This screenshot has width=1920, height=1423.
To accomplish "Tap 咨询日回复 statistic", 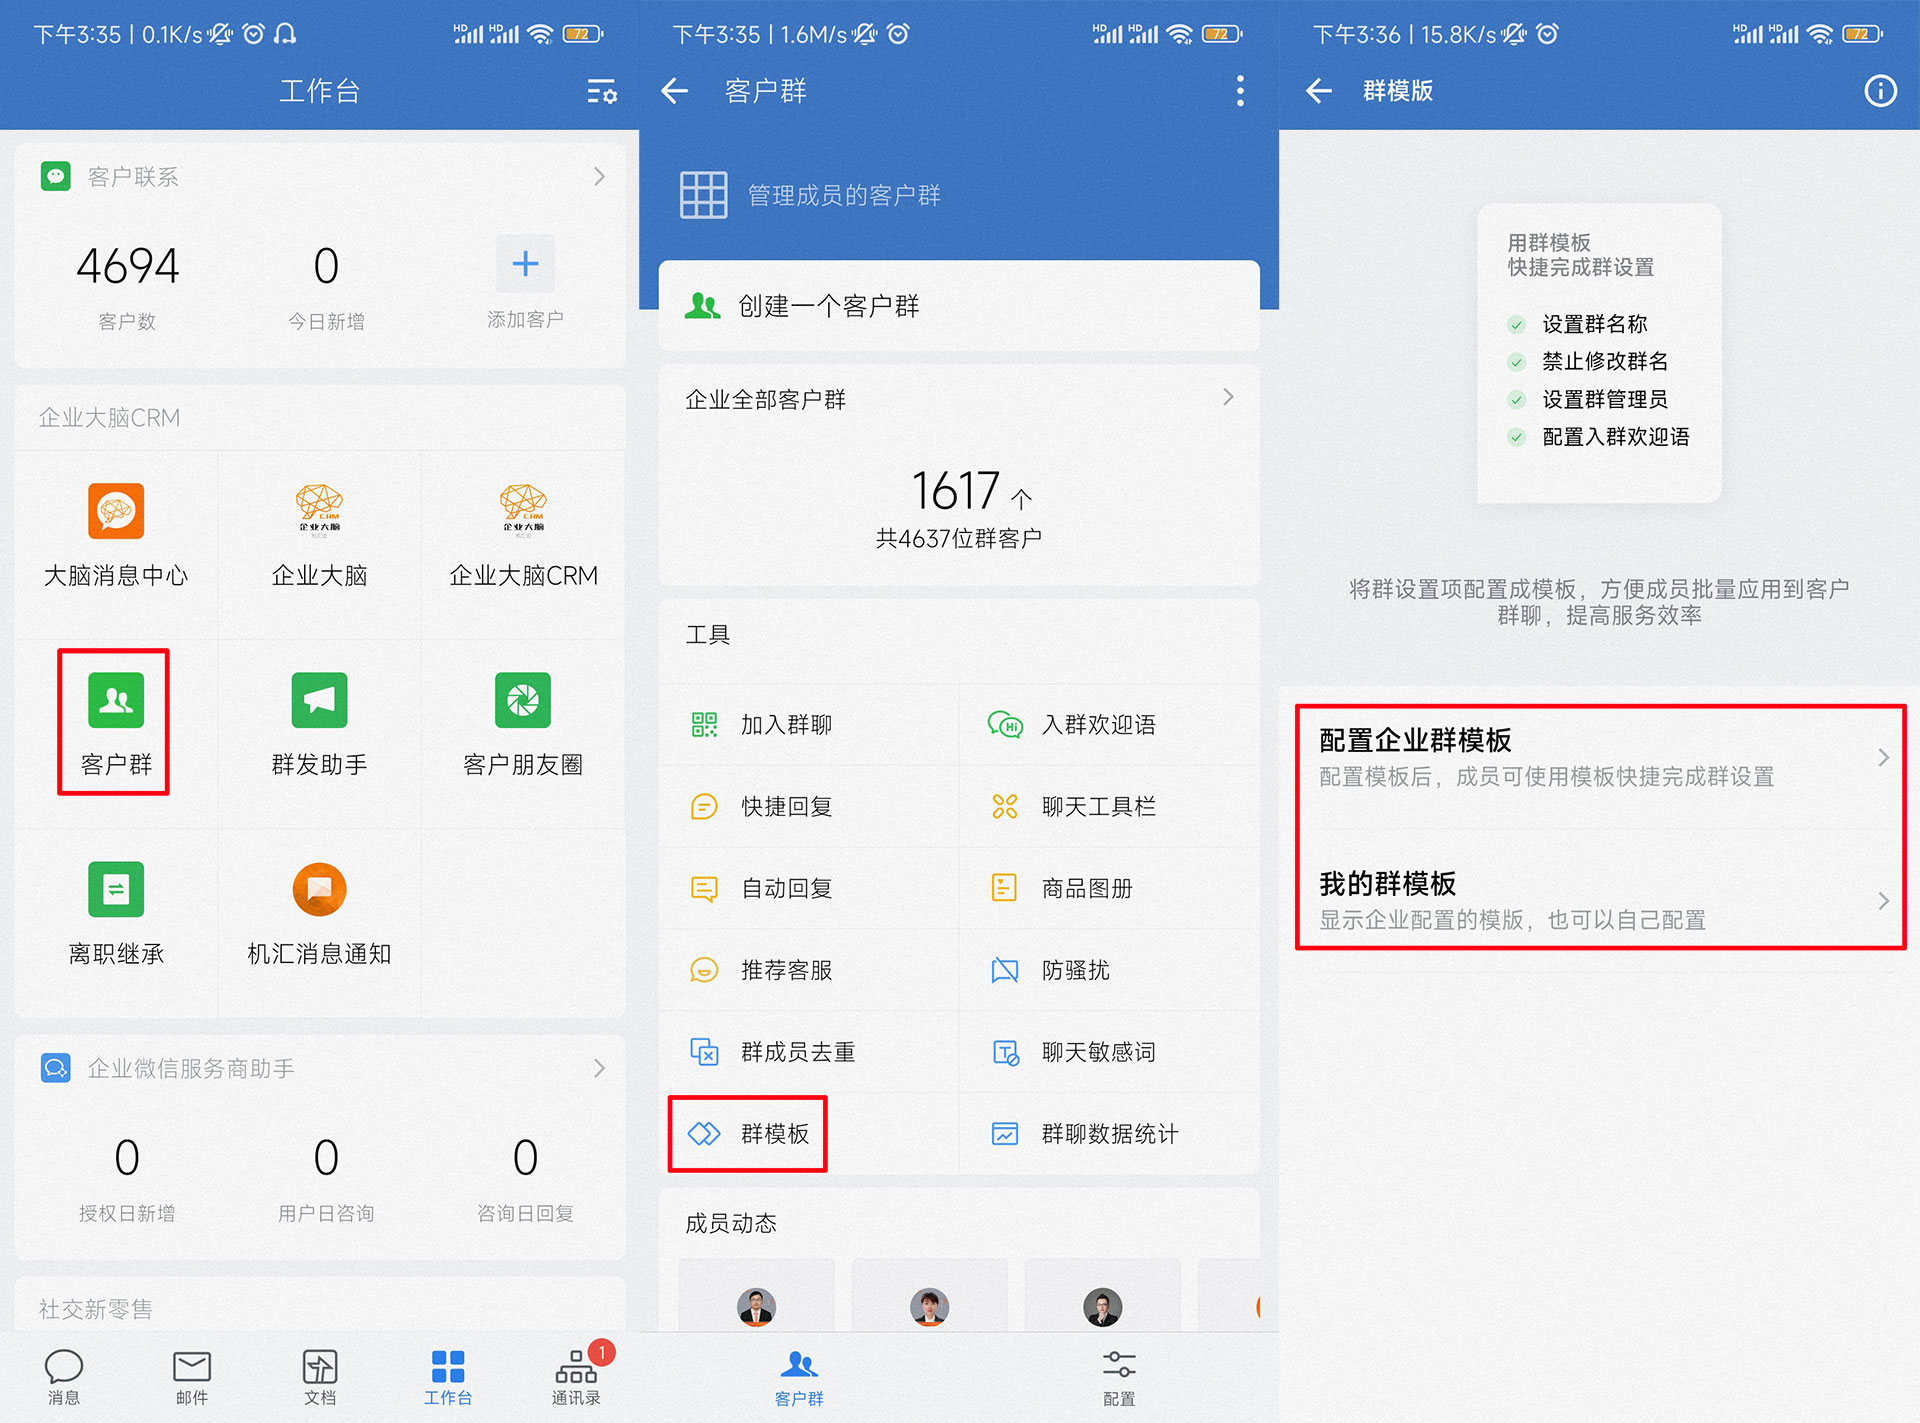I will (x=525, y=1178).
